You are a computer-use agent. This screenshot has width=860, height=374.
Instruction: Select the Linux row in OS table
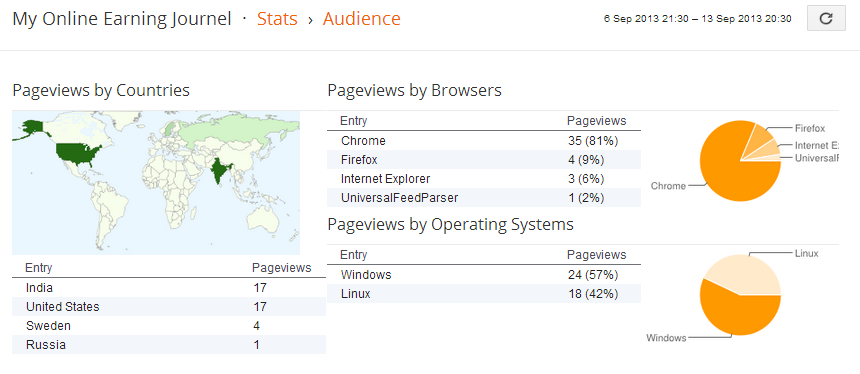(x=484, y=294)
